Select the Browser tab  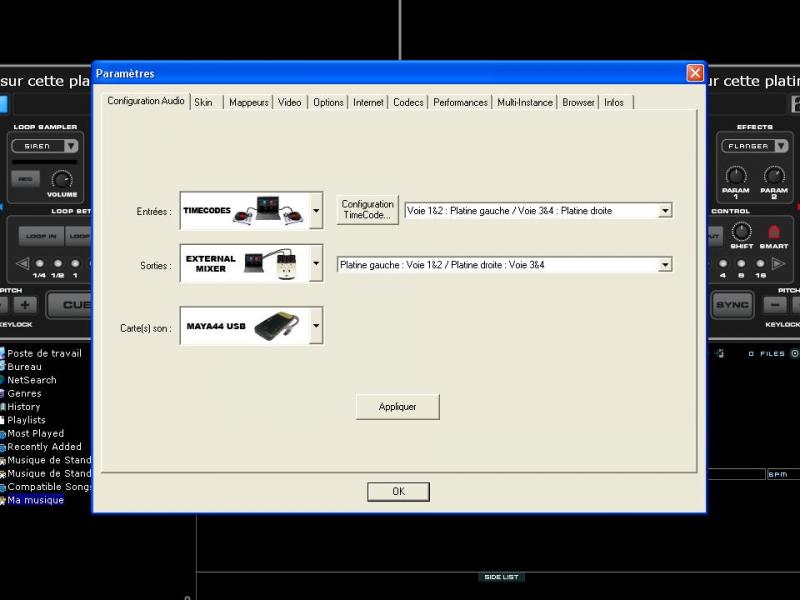(x=578, y=102)
